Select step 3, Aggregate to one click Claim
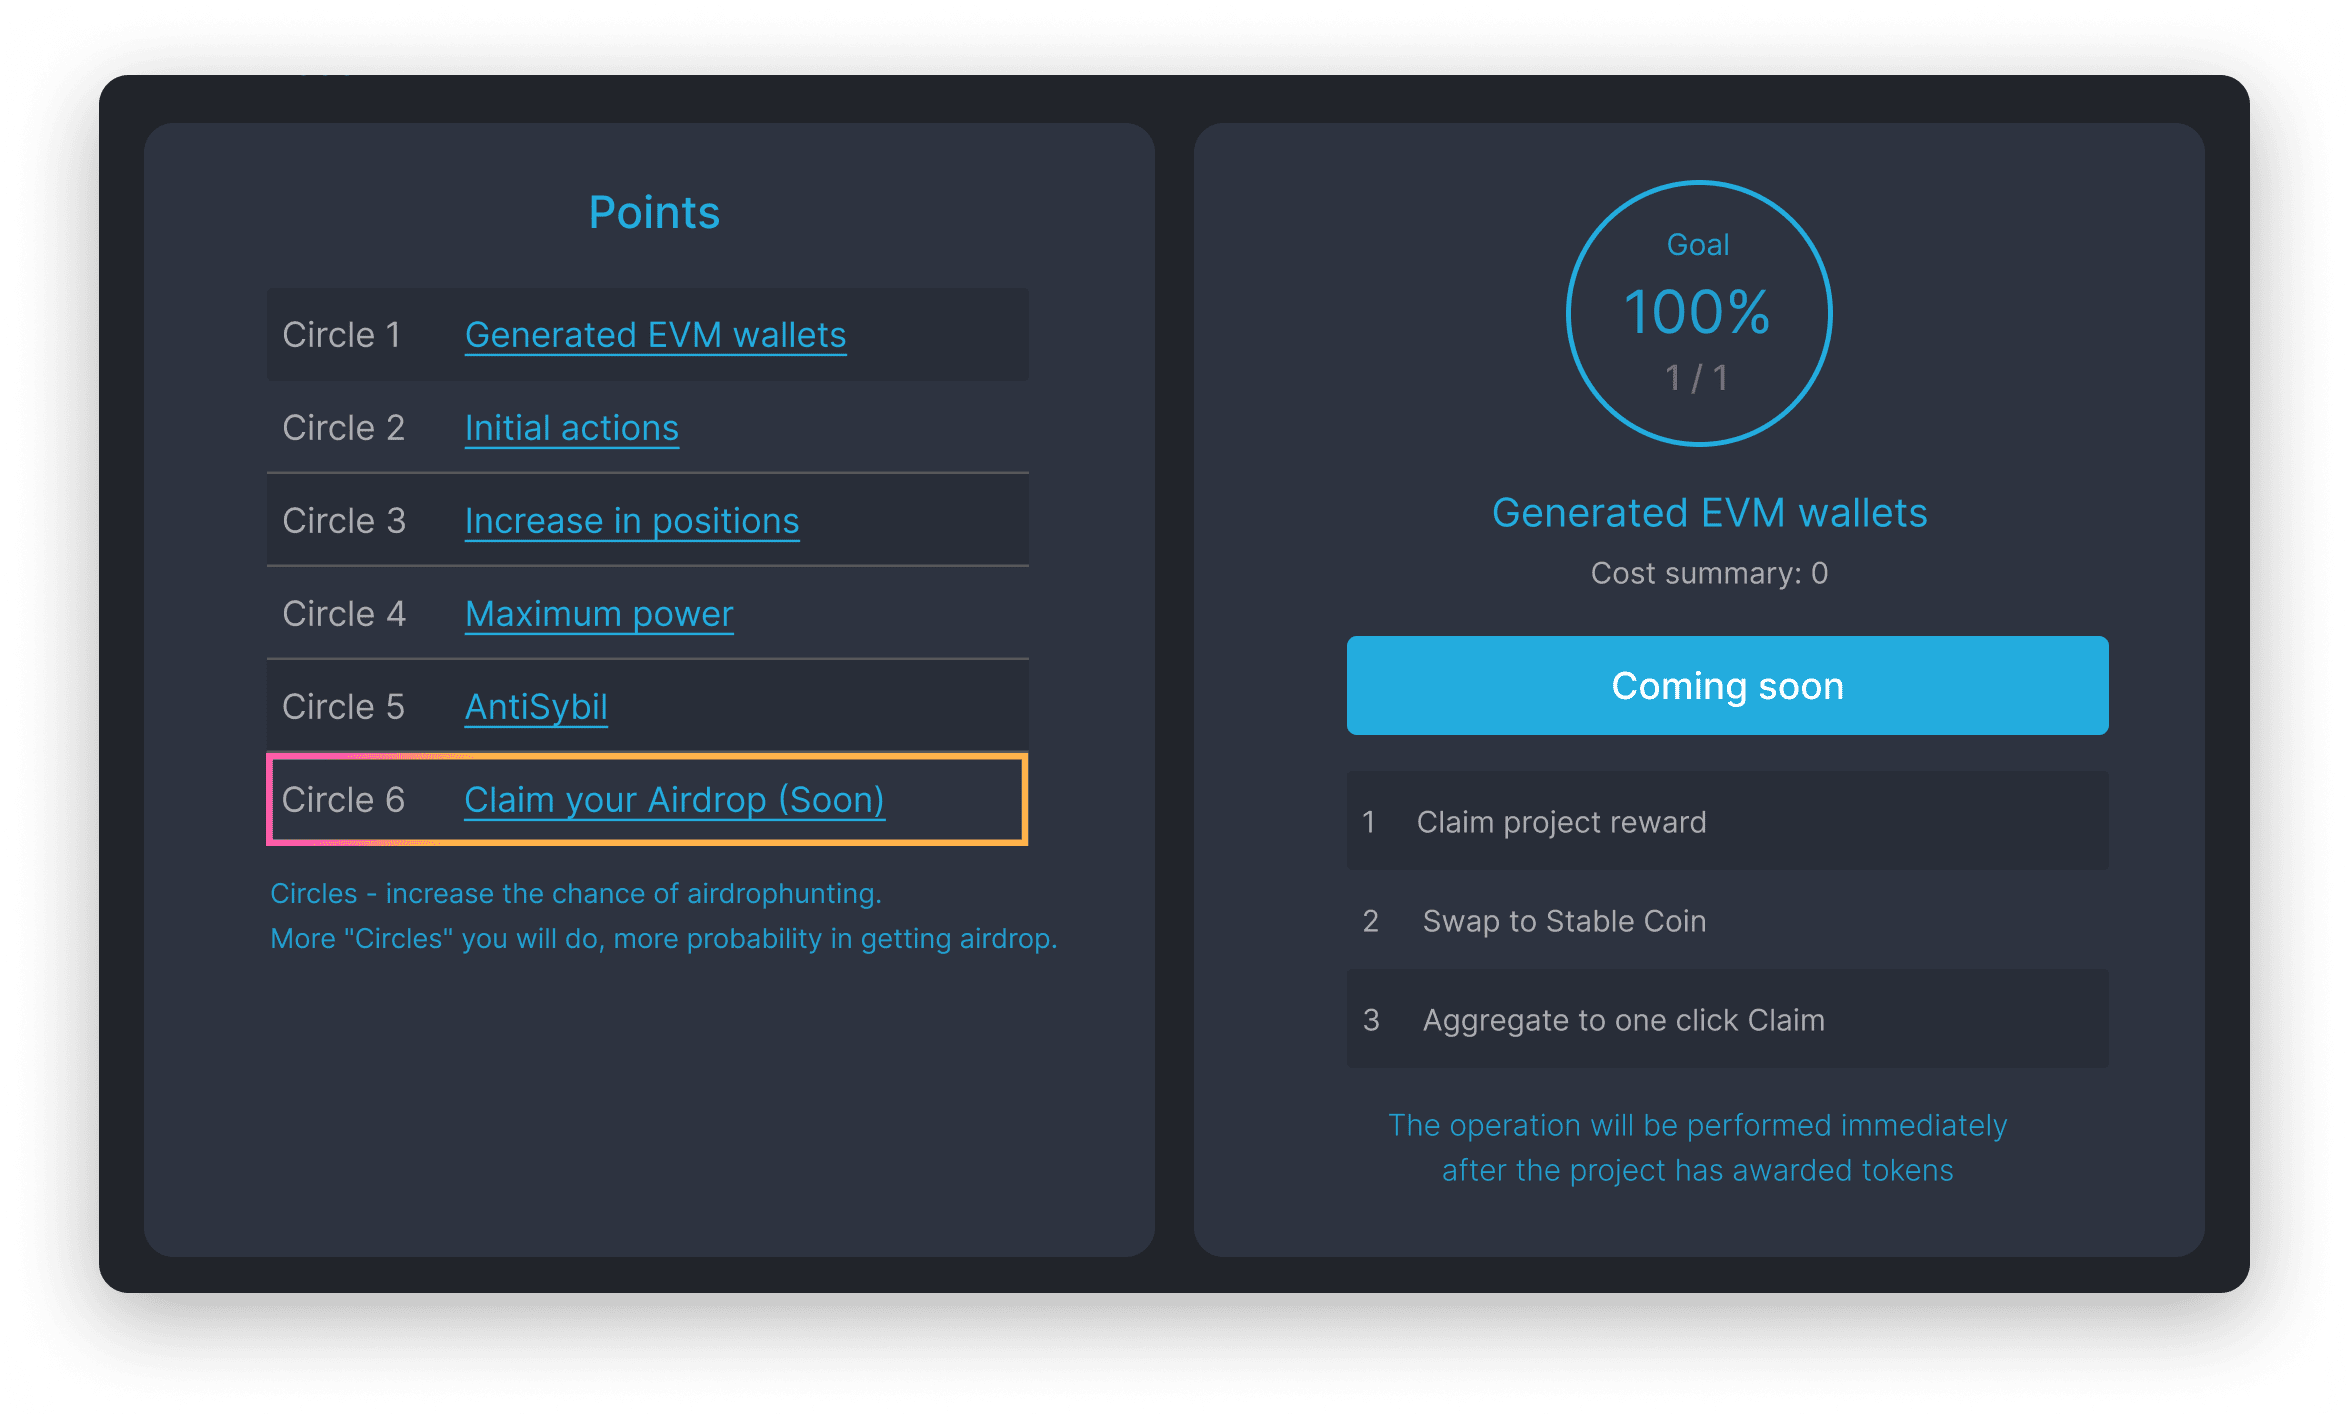 (x=1622, y=1020)
